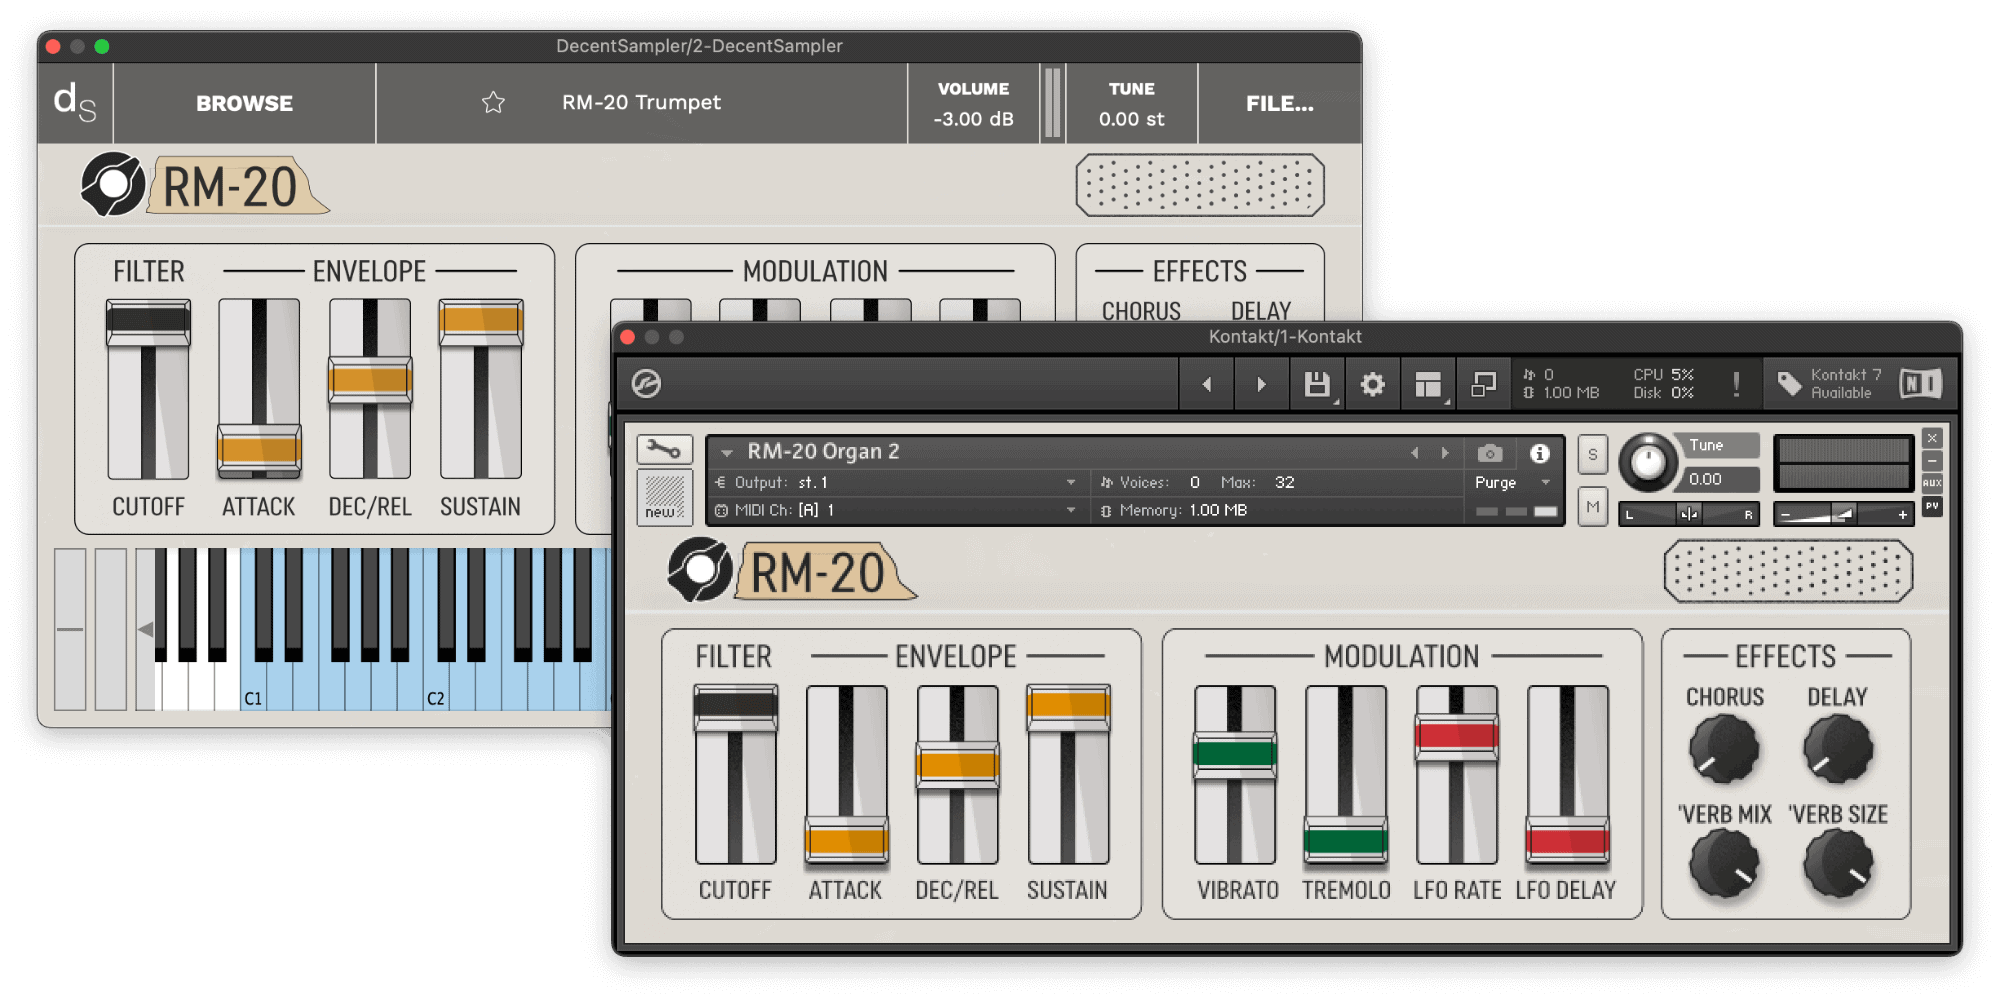Click the camera snapshot icon
2000x1000 pixels.
(1489, 453)
